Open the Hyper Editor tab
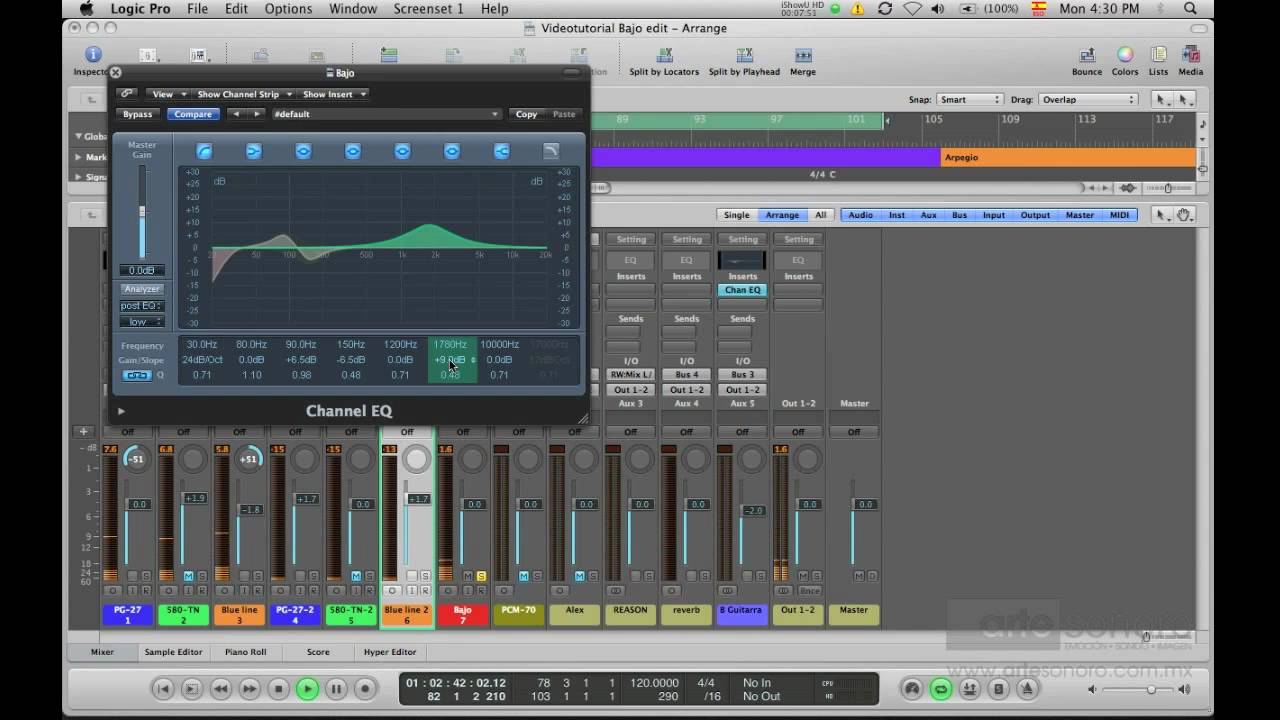1280x720 pixels. 390,652
